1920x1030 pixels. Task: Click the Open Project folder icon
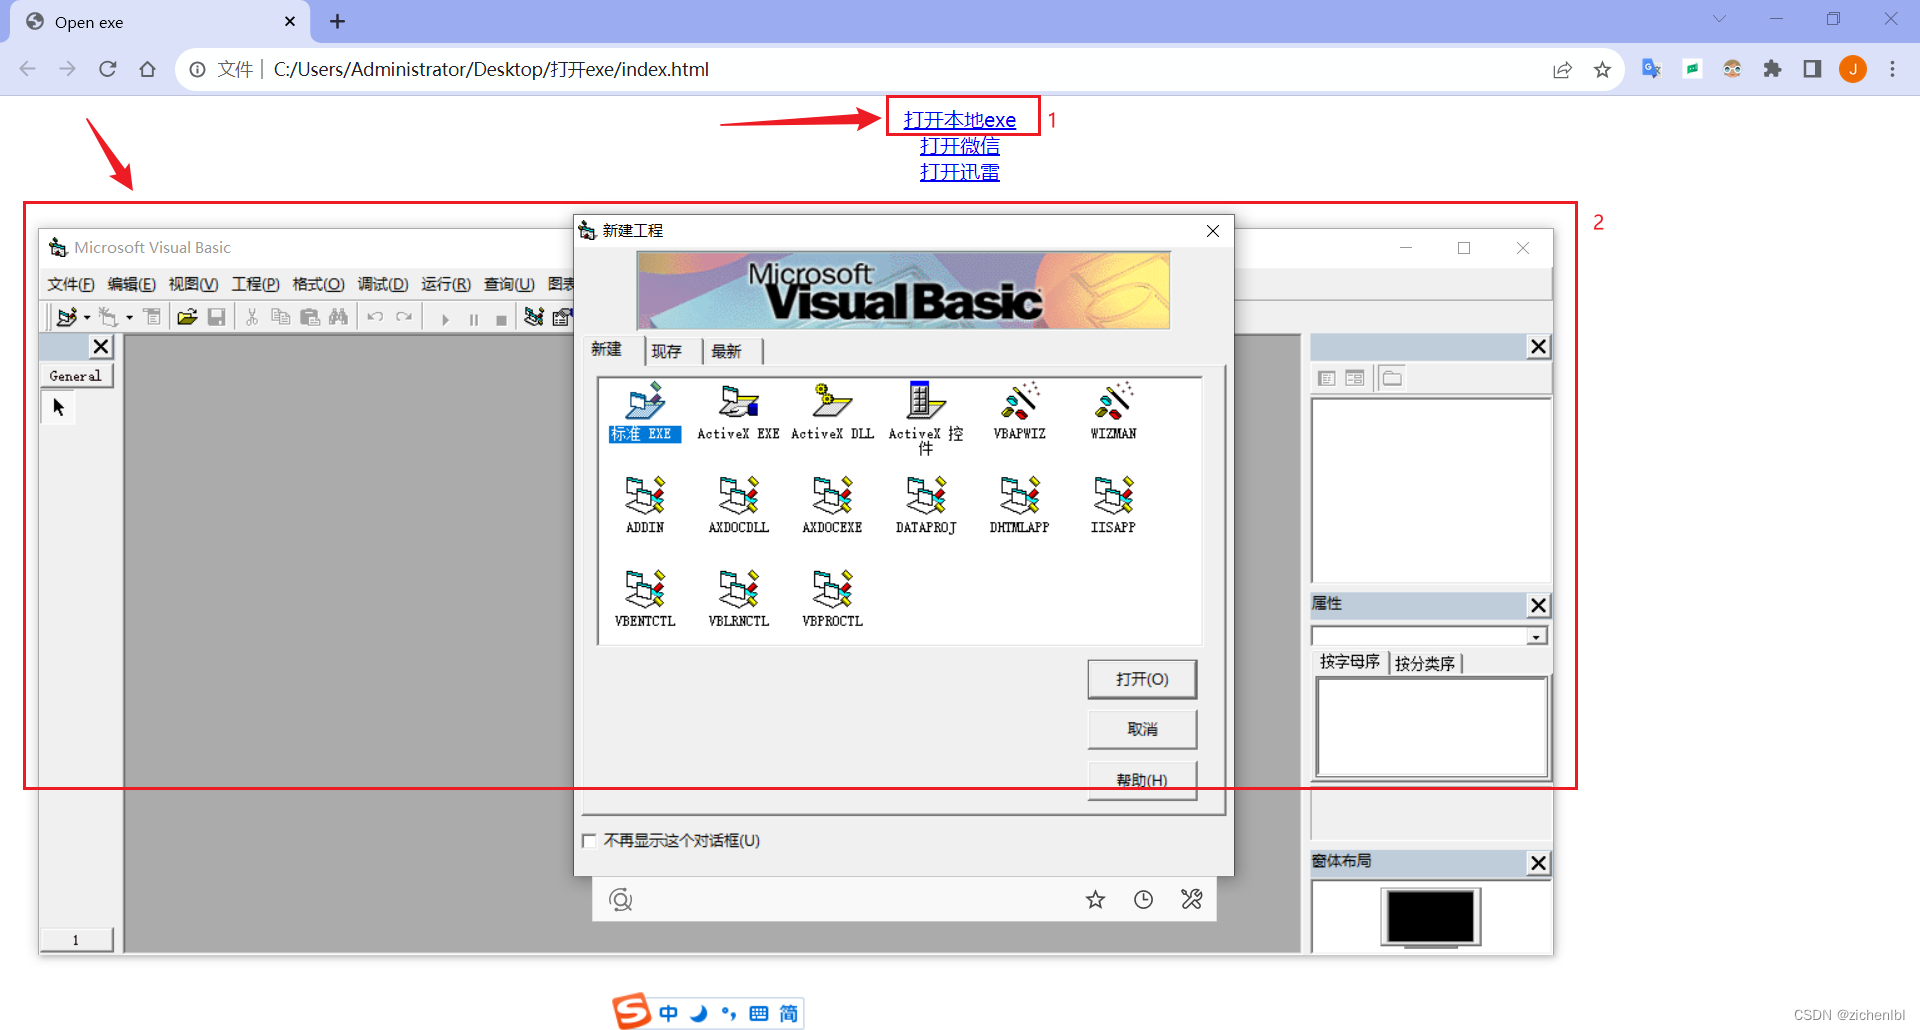point(187,317)
